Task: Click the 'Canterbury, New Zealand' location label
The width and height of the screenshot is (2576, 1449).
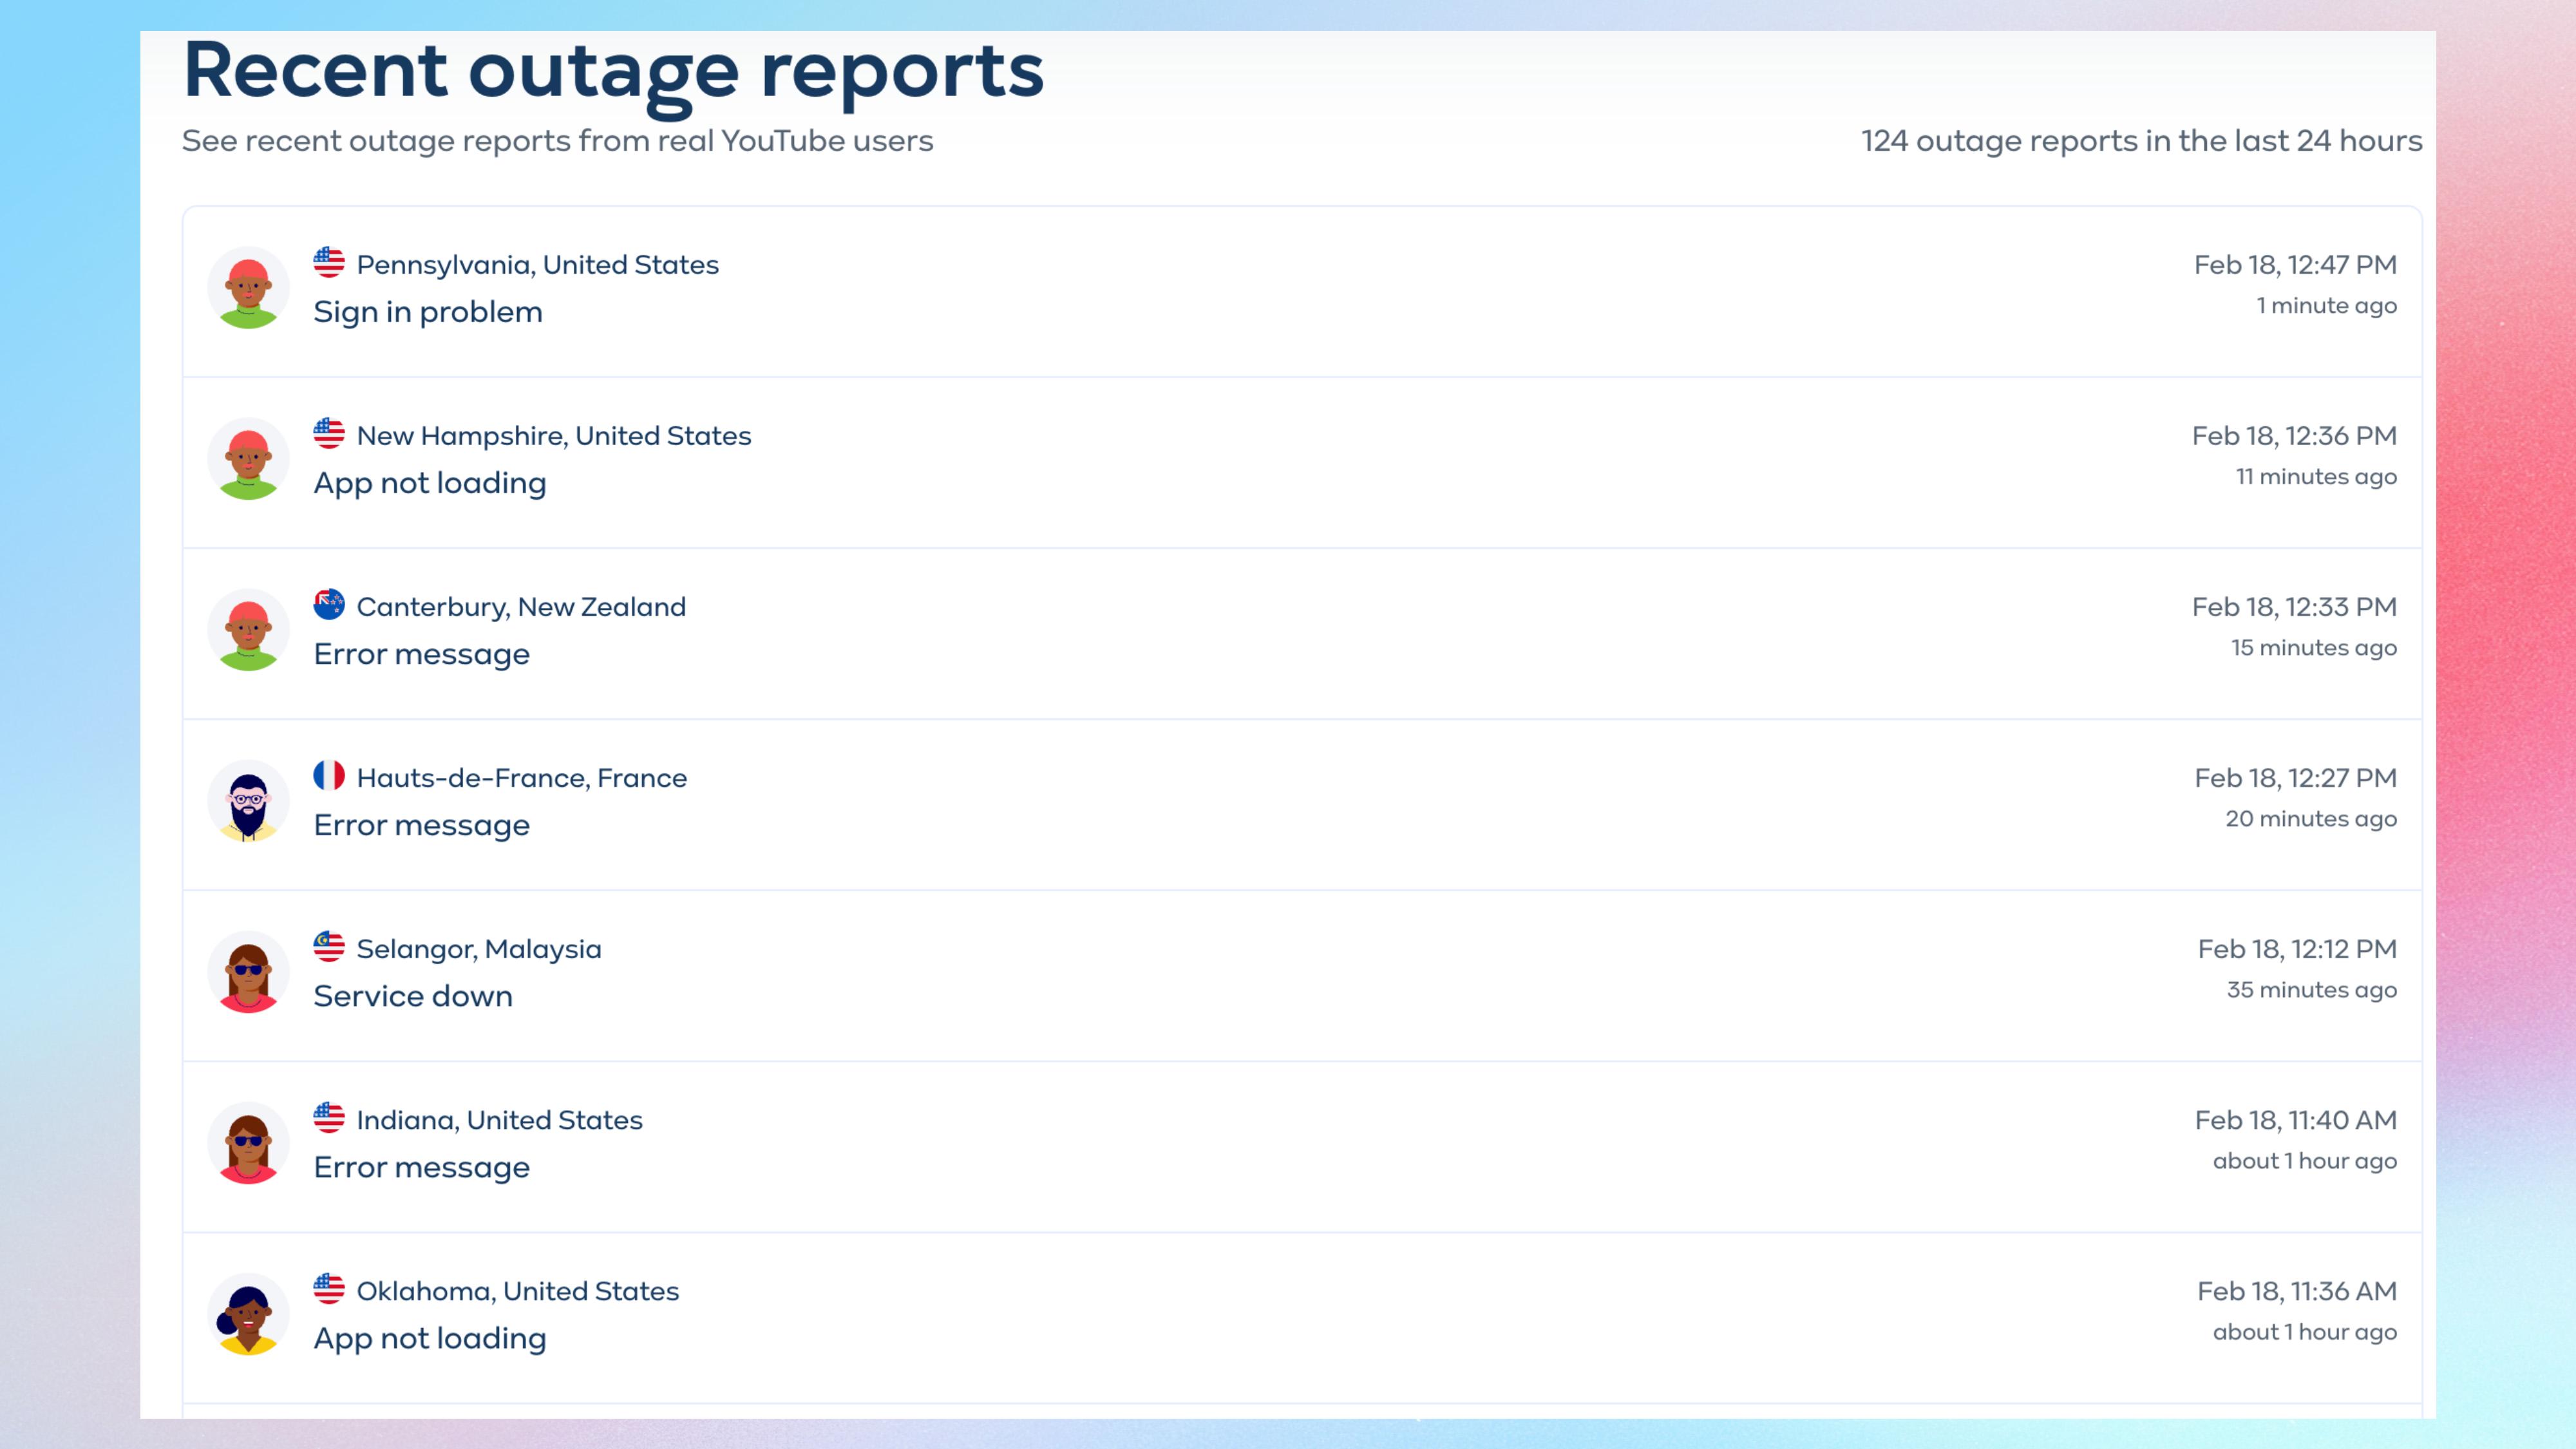Action: click(521, 607)
